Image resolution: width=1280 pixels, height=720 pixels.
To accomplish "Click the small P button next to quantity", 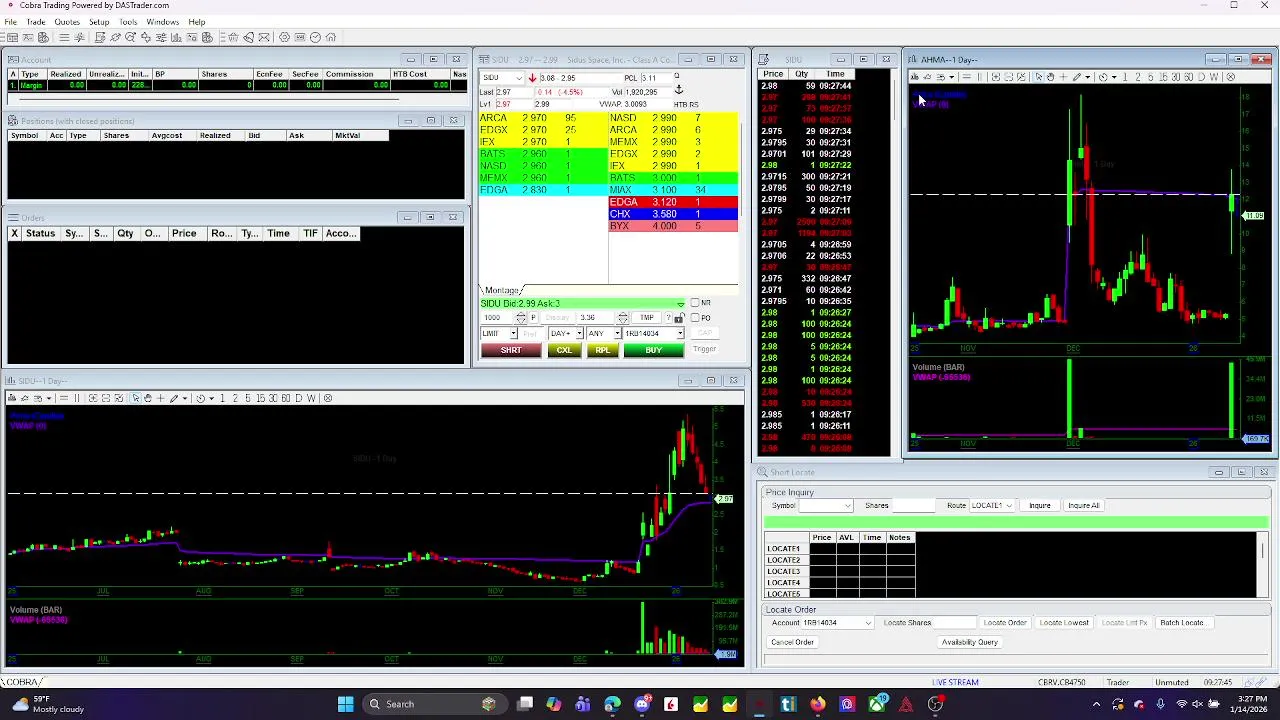I will tap(533, 317).
